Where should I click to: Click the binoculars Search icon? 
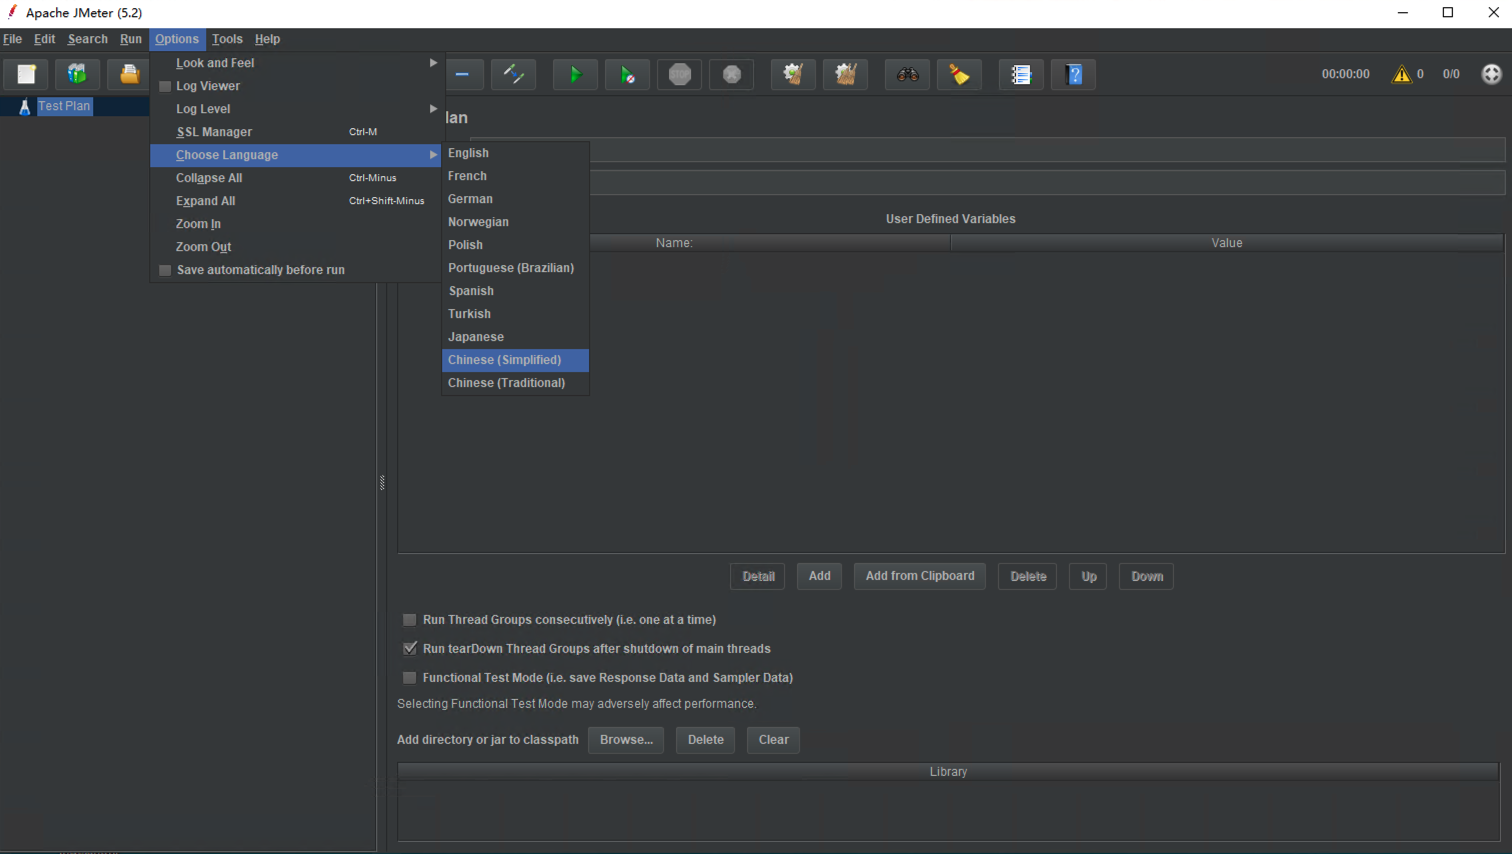[x=908, y=75]
